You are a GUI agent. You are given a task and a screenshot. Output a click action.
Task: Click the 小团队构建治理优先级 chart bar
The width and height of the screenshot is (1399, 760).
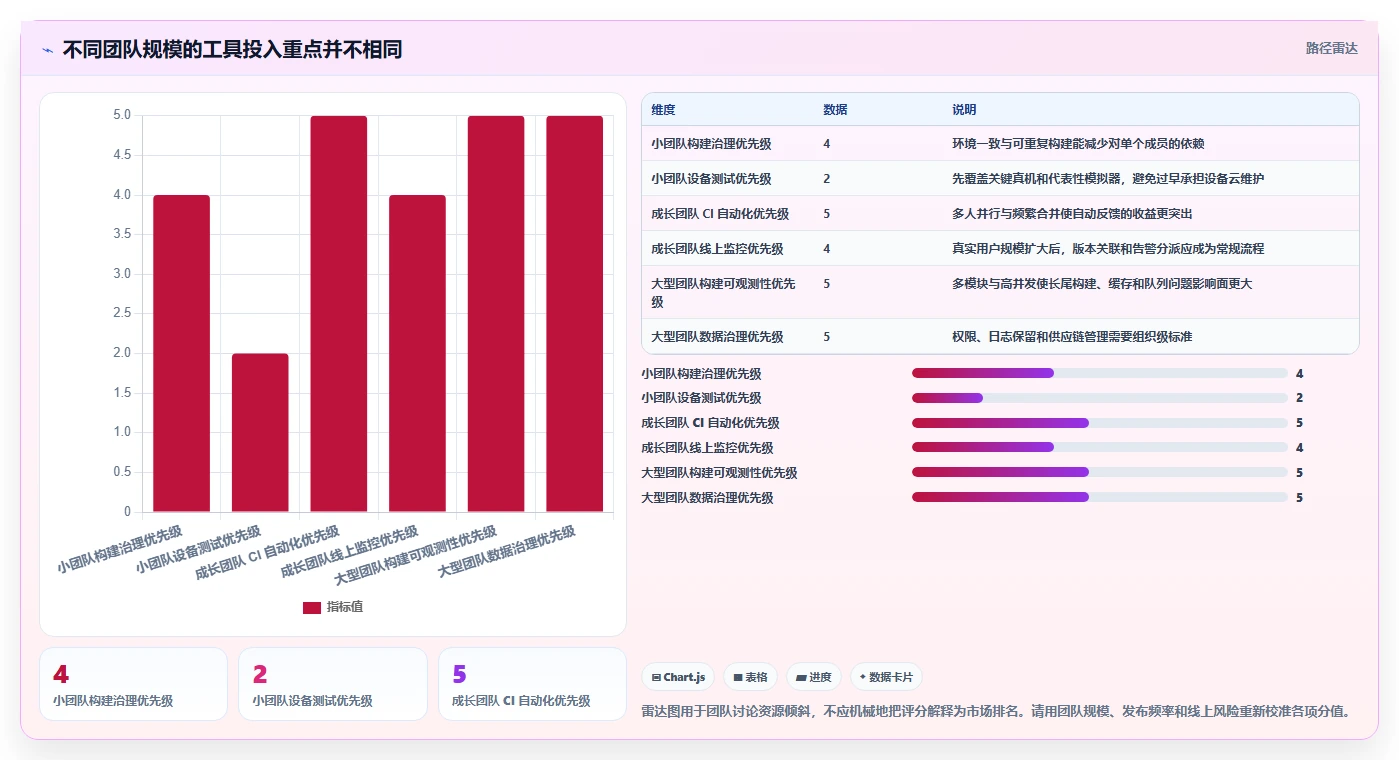(181, 353)
